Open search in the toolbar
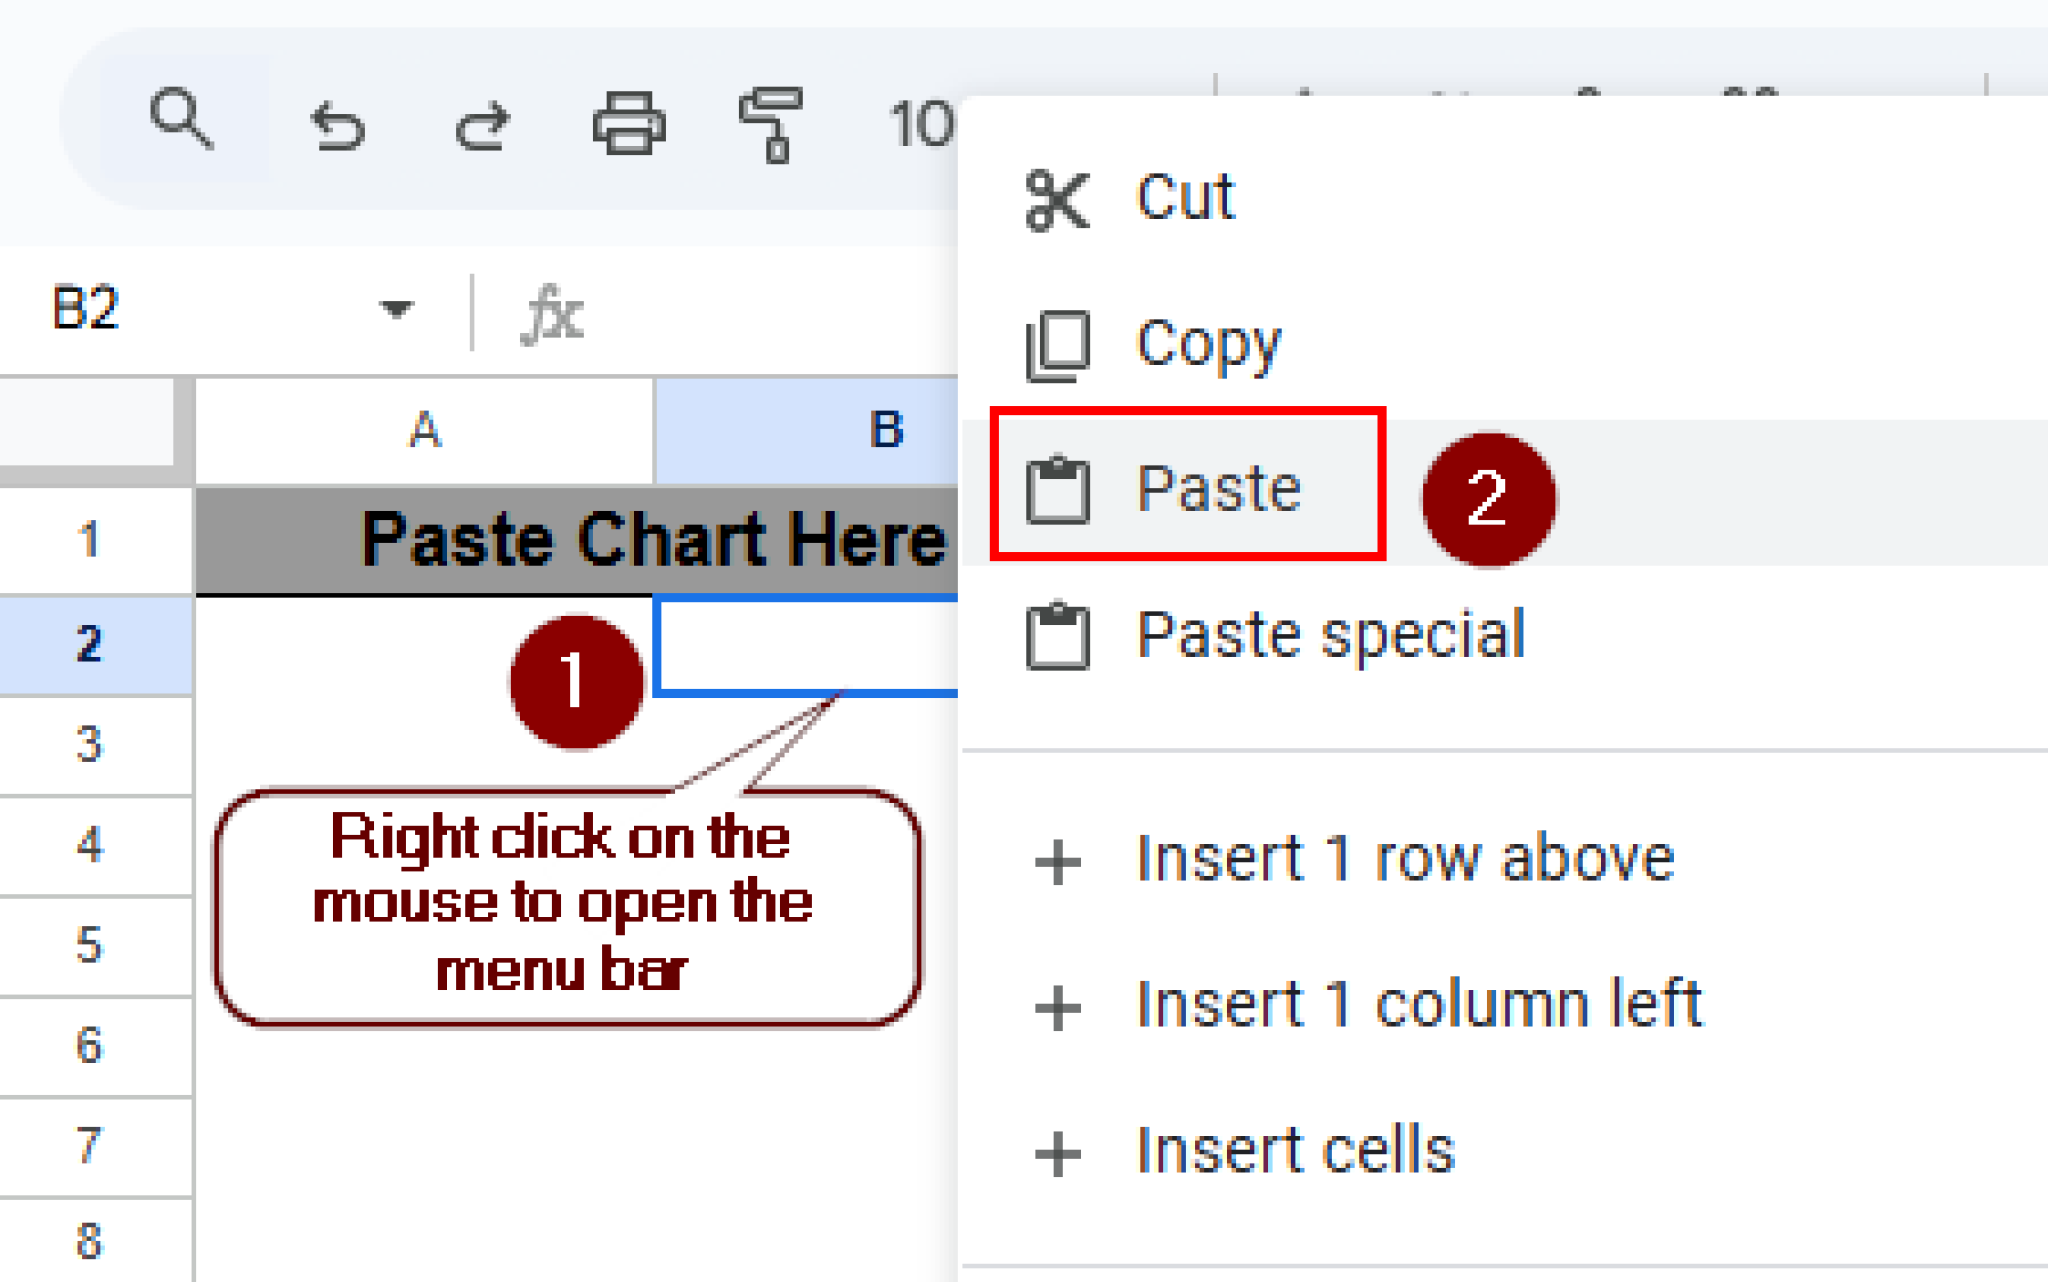2048x1282 pixels. [180, 122]
